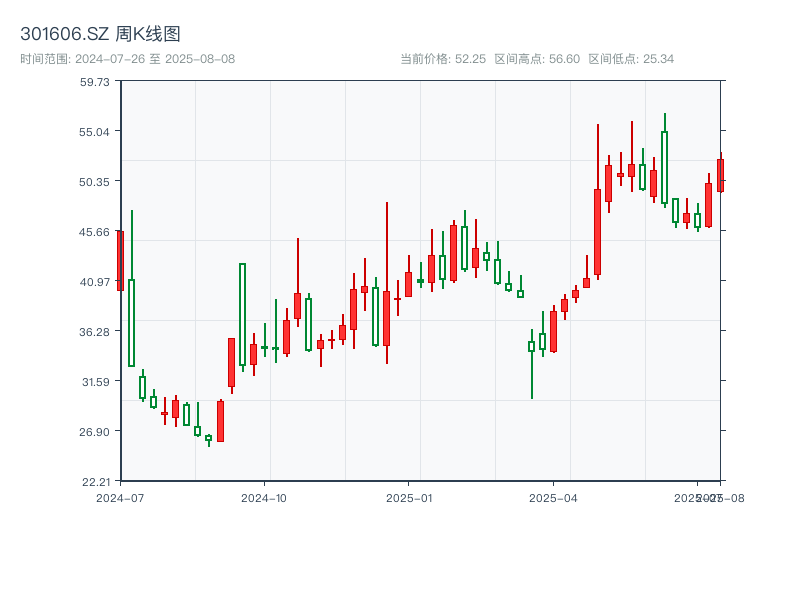This screenshot has height=600, width=800.
Task: Click the y-axis label 55.04
Action: click(94, 132)
